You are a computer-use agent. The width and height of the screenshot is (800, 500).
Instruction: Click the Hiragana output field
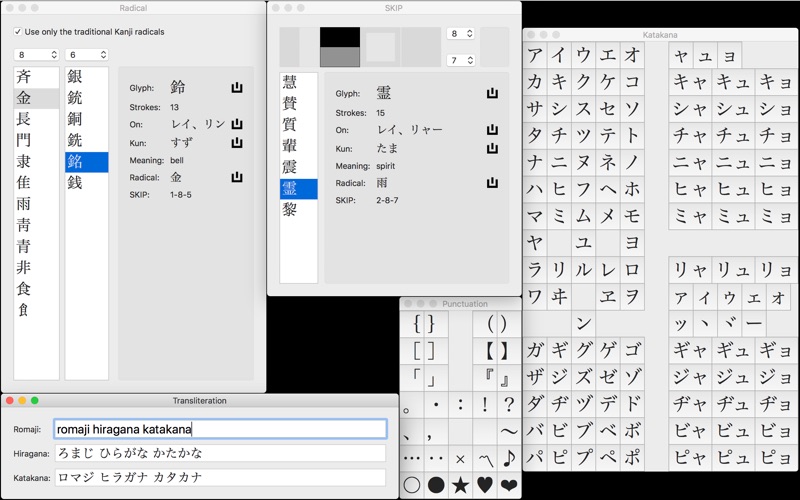click(220, 453)
